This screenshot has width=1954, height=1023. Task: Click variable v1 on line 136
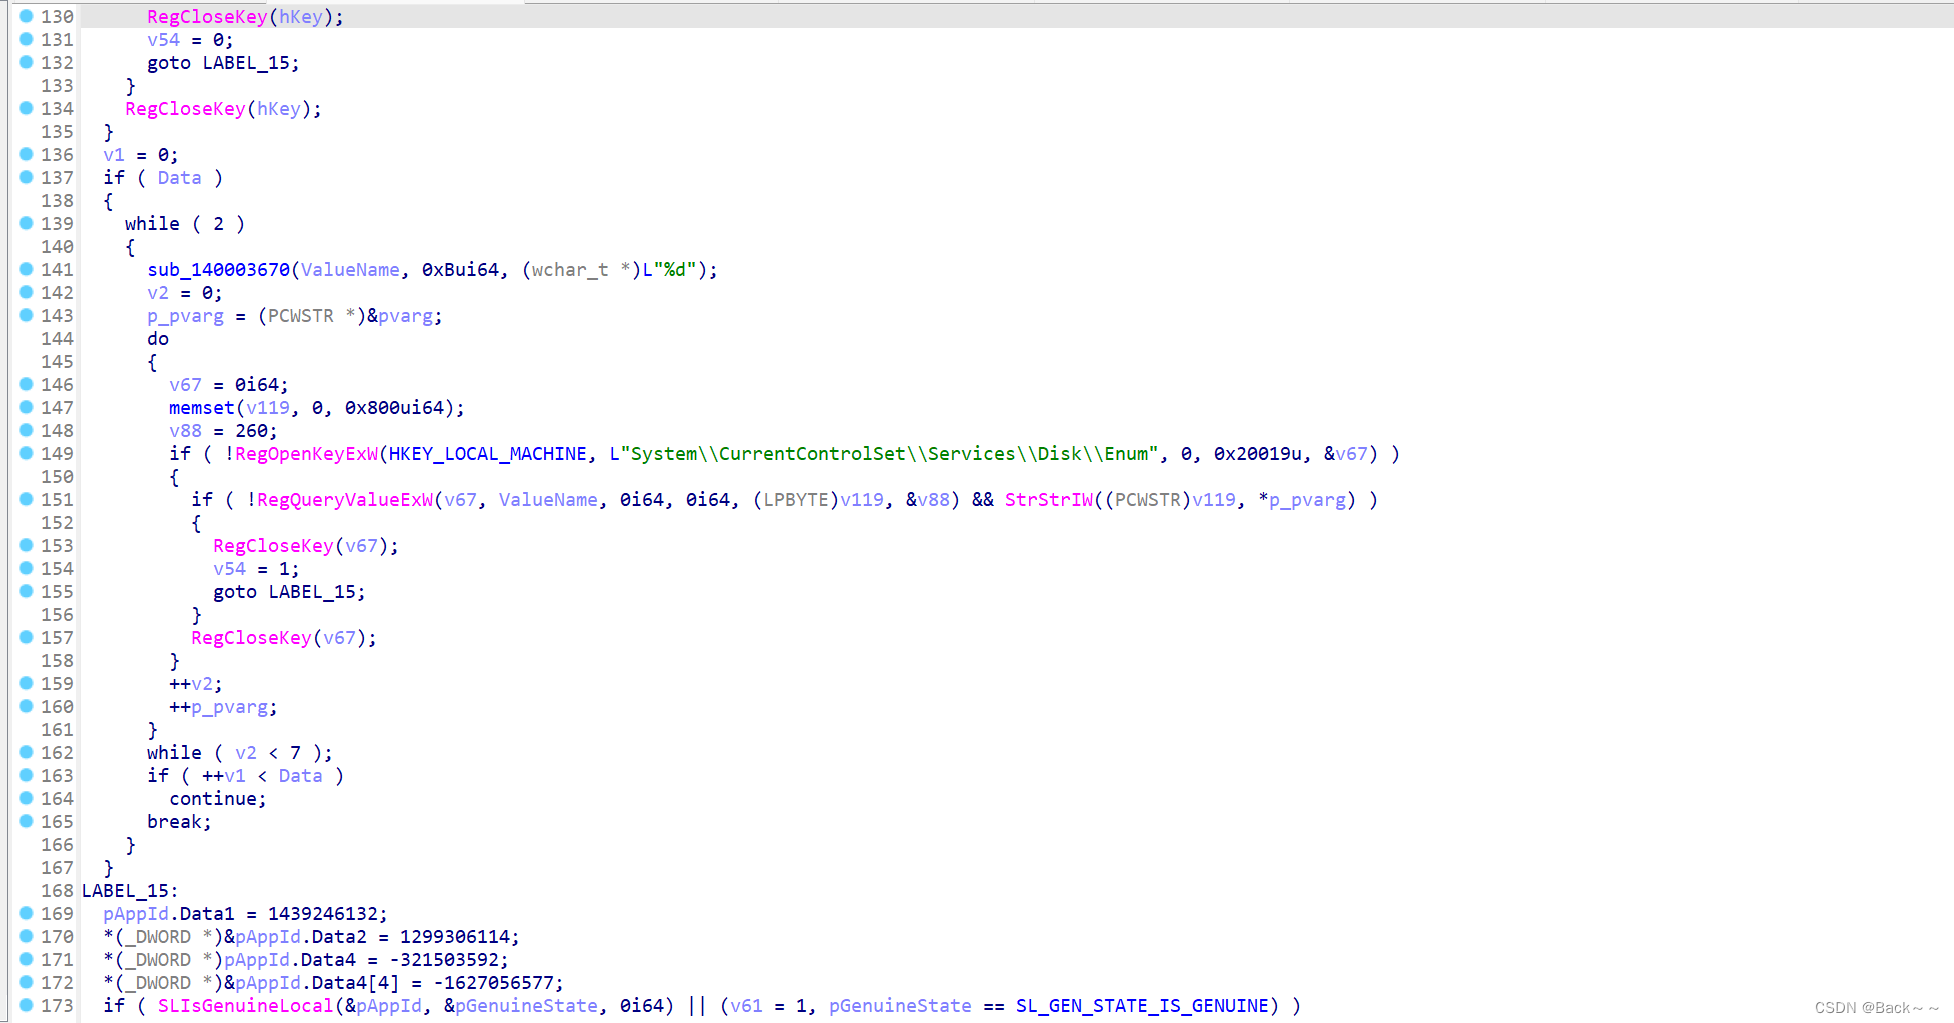pyautogui.click(x=114, y=155)
